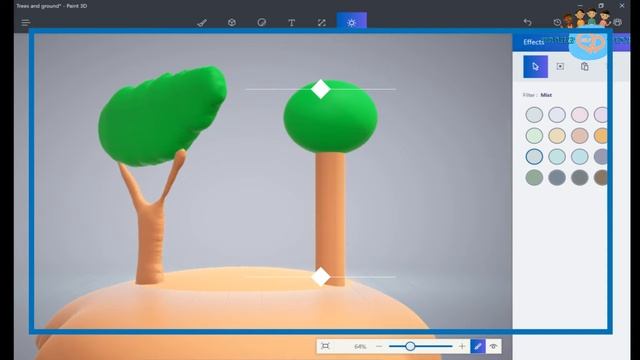Click the zoom slider handle
The width and height of the screenshot is (640, 360).
[410, 347]
